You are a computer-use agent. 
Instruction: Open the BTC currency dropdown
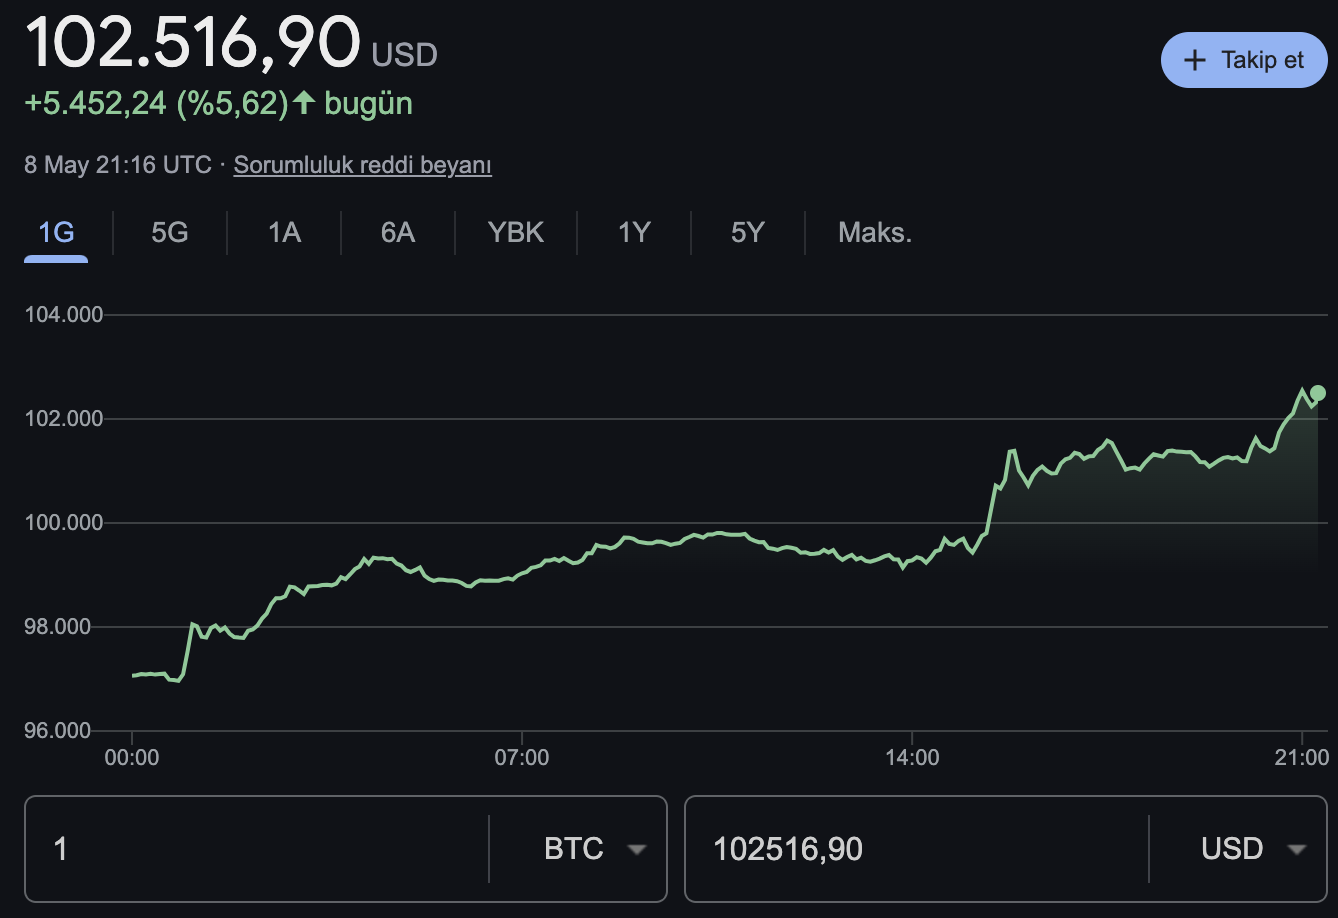pyautogui.click(x=594, y=849)
